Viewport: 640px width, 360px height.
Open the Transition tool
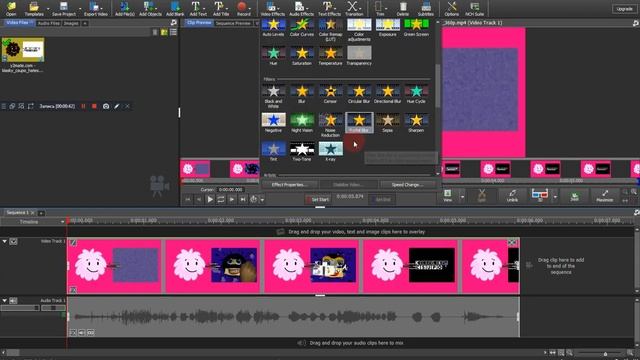point(353,8)
